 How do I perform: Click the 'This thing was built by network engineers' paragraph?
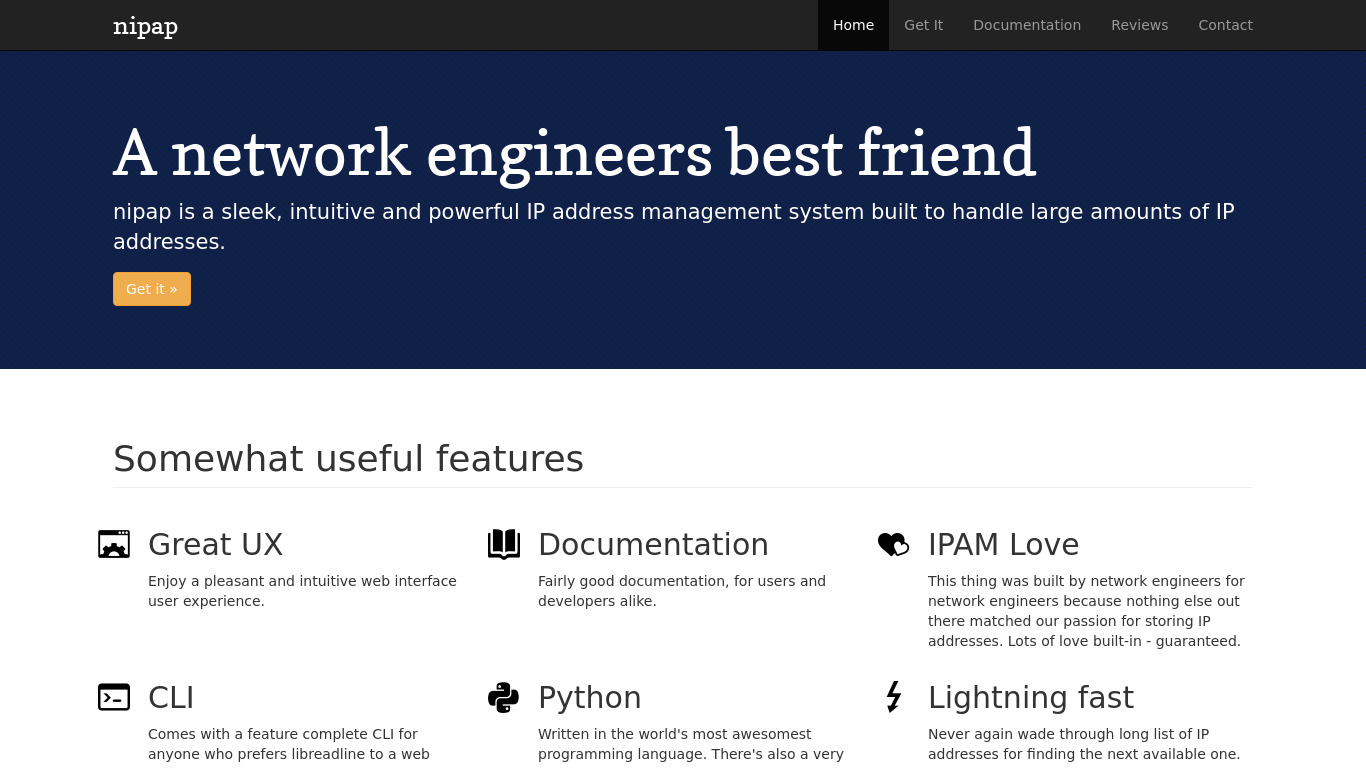[1086, 611]
